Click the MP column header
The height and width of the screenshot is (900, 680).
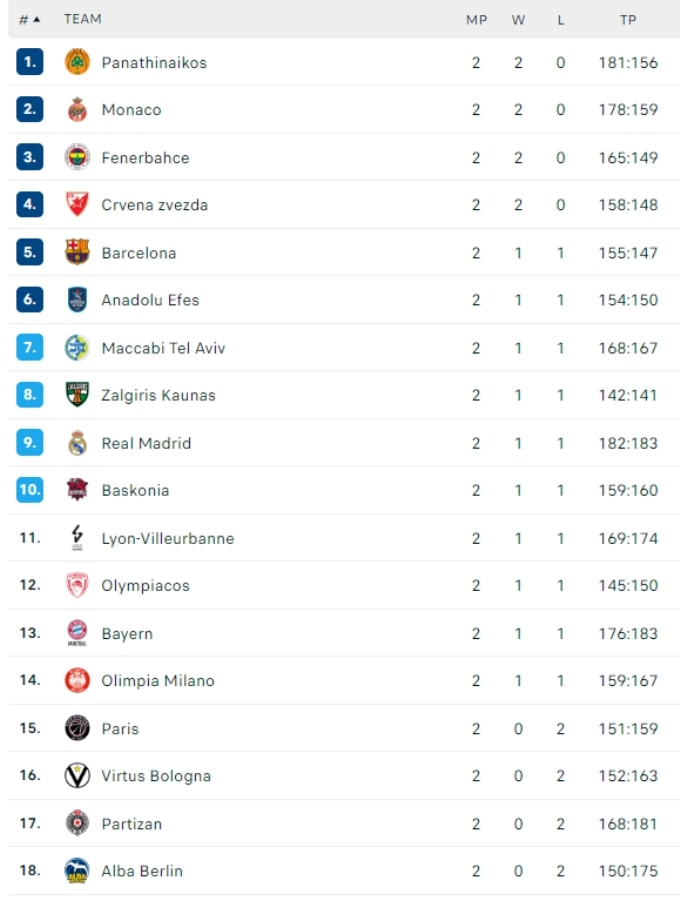click(x=476, y=19)
